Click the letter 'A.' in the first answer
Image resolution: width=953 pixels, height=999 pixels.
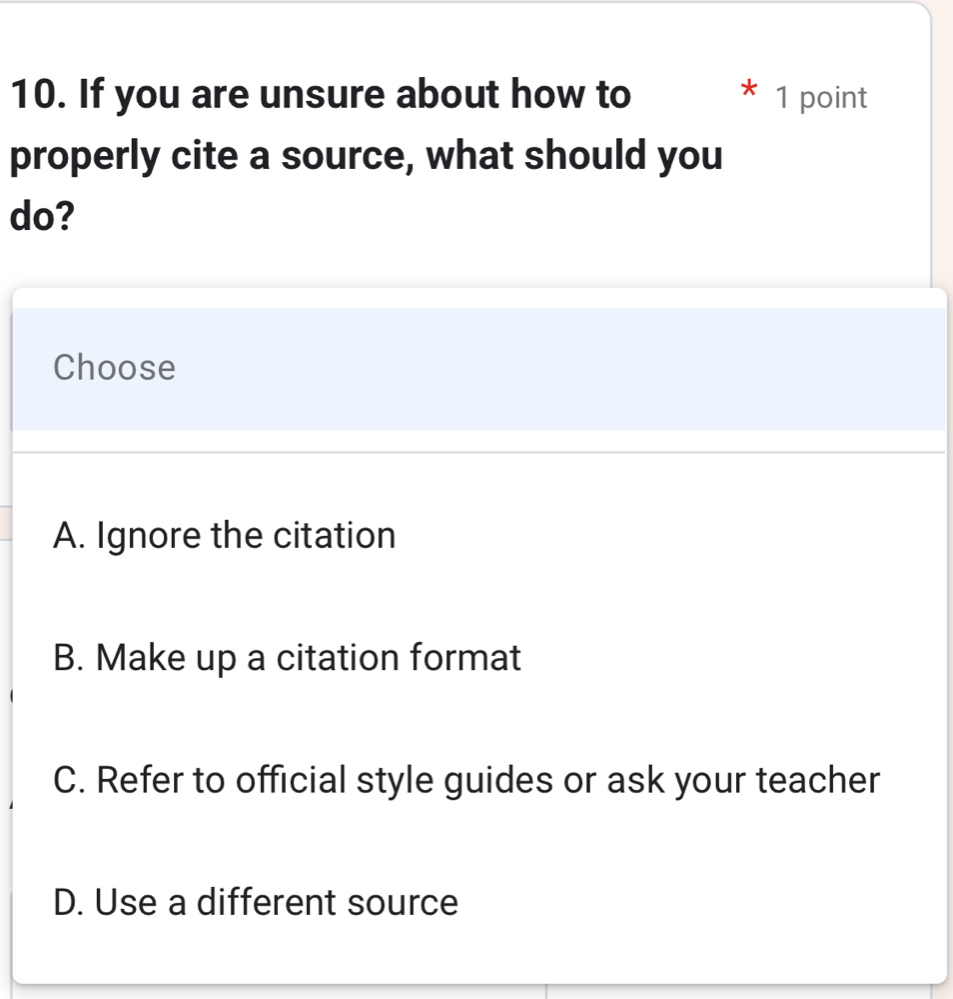point(70,536)
